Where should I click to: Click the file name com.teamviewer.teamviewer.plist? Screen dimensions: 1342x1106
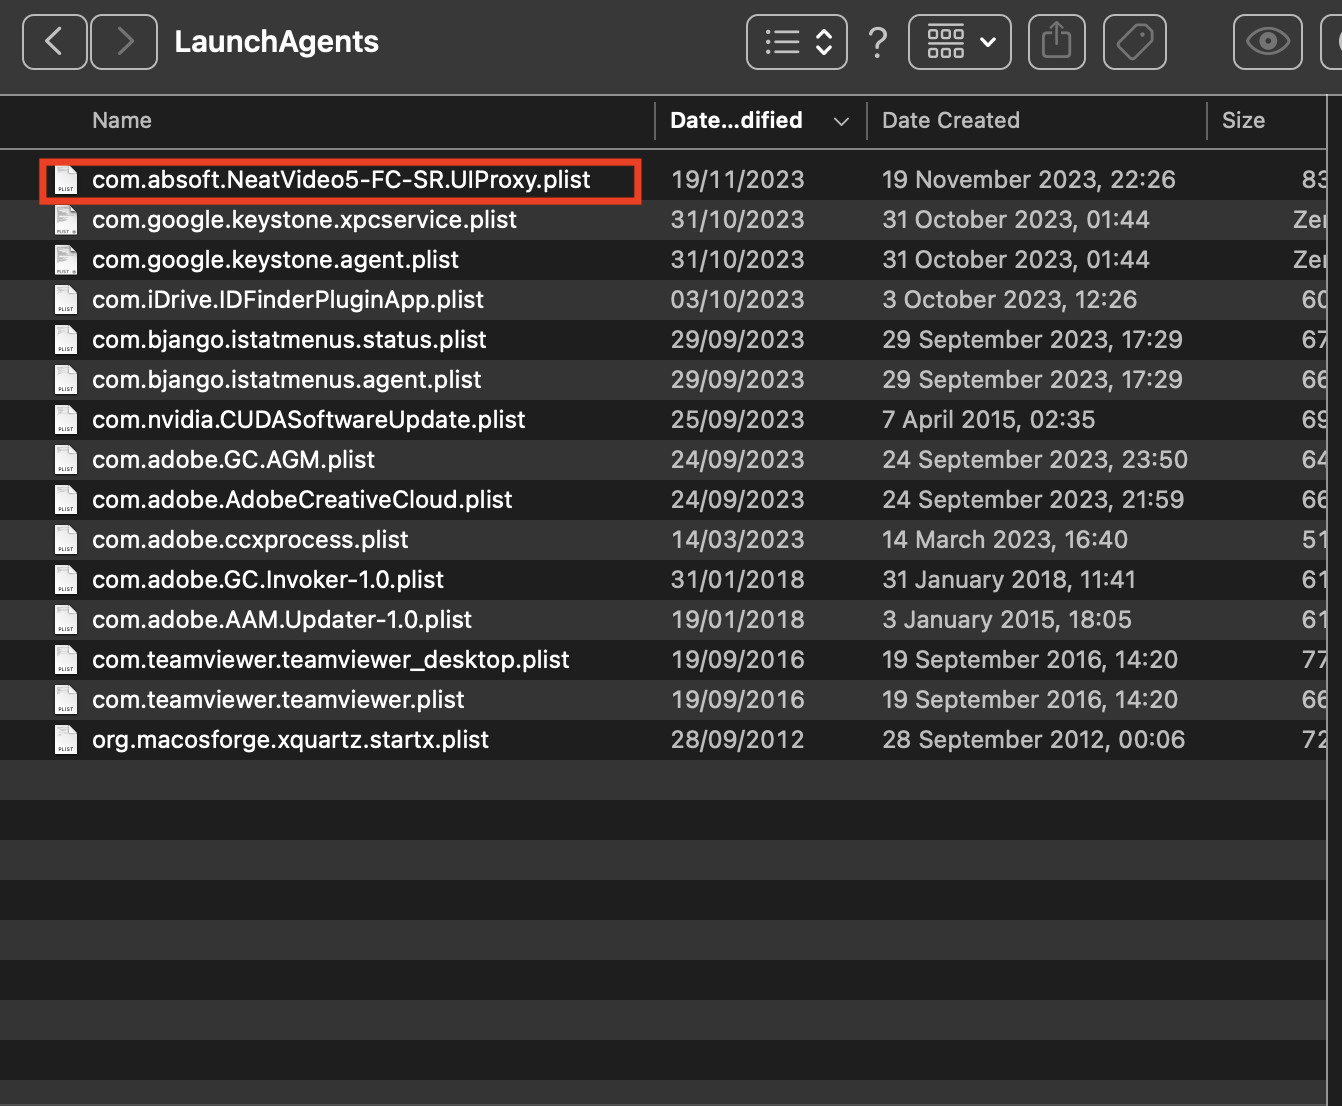pos(278,700)
